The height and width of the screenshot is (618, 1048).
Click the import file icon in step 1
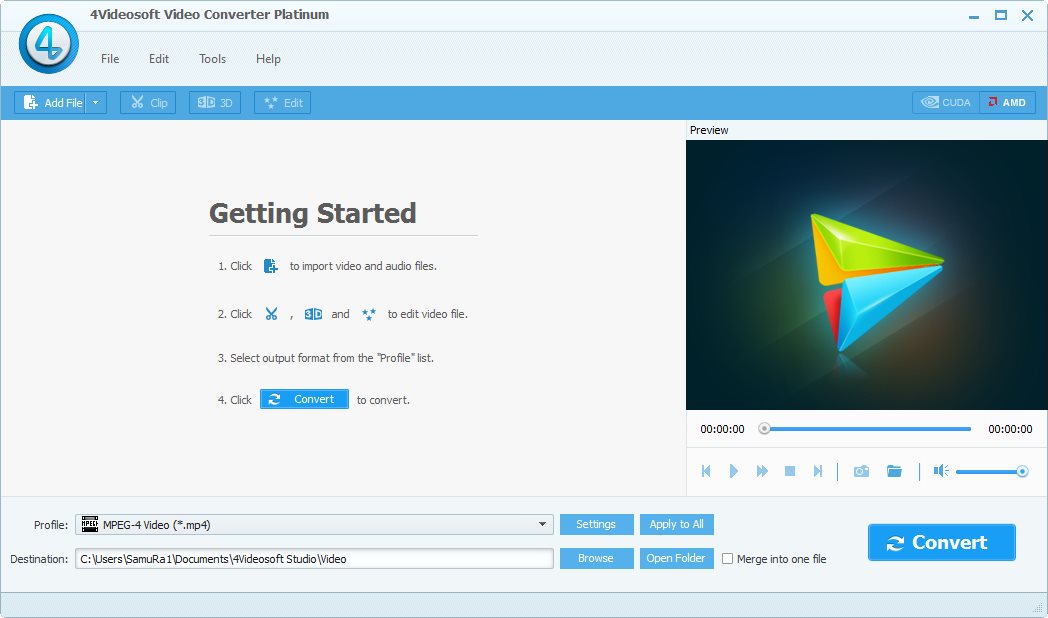coord(271,266)
